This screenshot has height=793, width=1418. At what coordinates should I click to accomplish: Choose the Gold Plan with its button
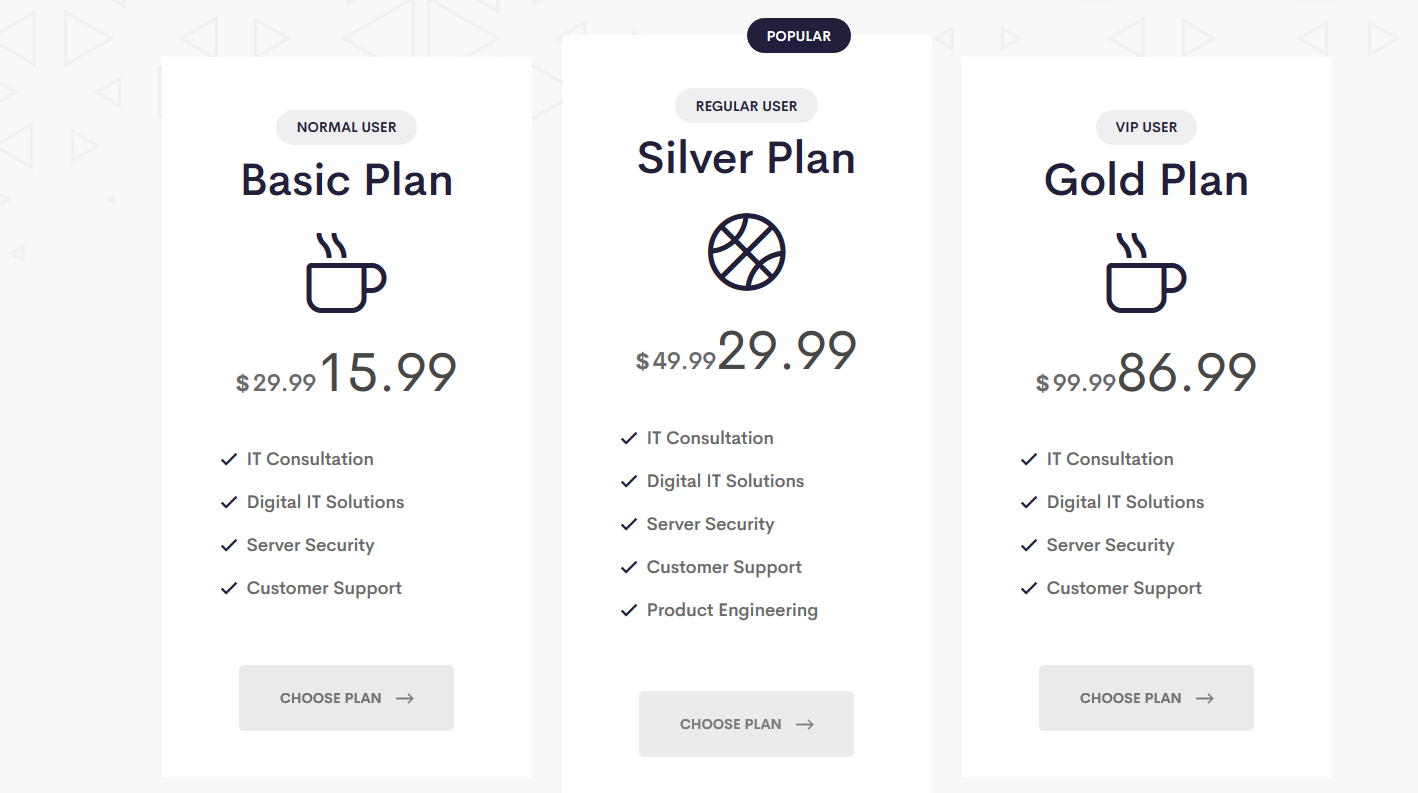(1146, 698)
